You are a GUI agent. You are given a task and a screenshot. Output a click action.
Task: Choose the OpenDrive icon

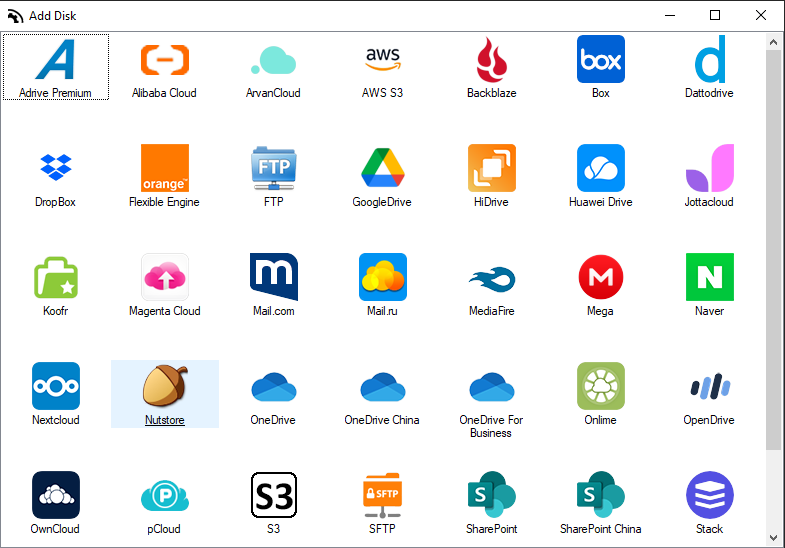(710, 386)
